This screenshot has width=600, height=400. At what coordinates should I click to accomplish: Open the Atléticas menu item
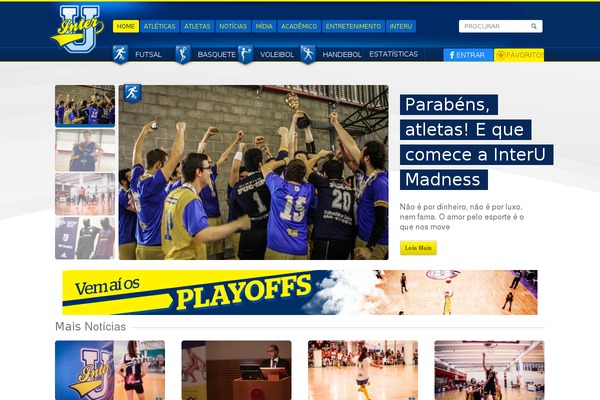click(x=160, y=26)
